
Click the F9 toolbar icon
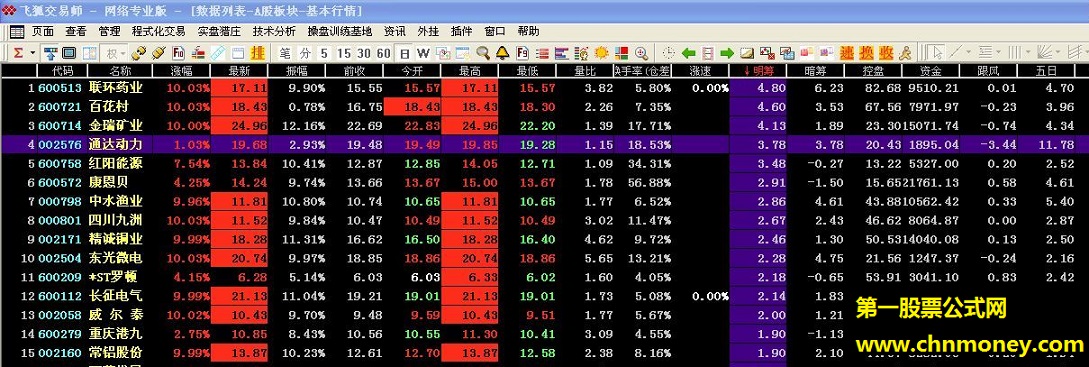pos(523,53)
